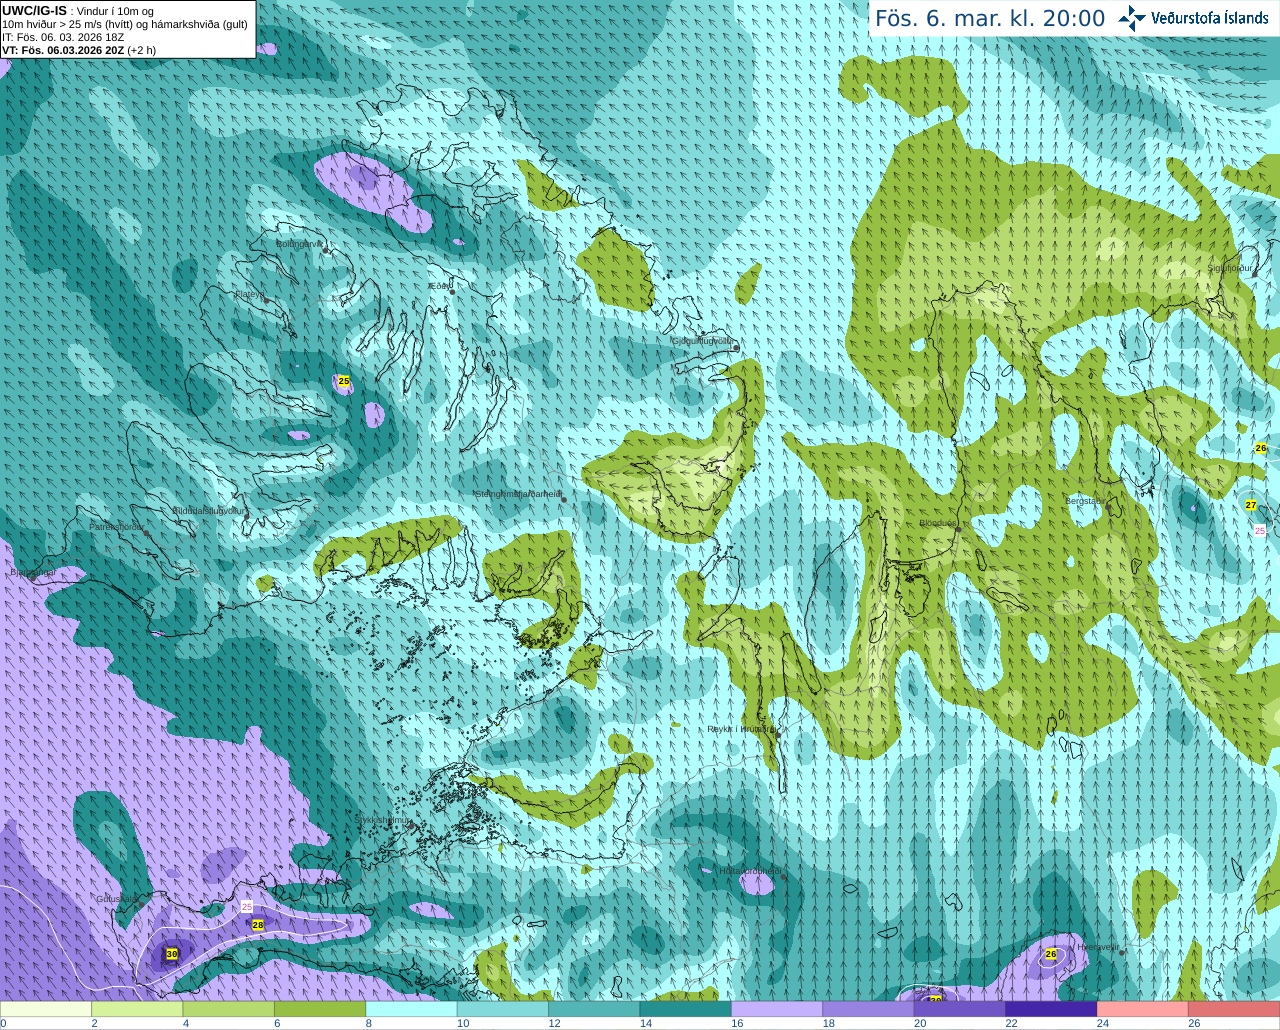This screenshot has height=1030, width=1280.
Task: Select the 14–16 m/s dark teal legend swatch
Action: pyautogui.click(x=686, y=1009)
